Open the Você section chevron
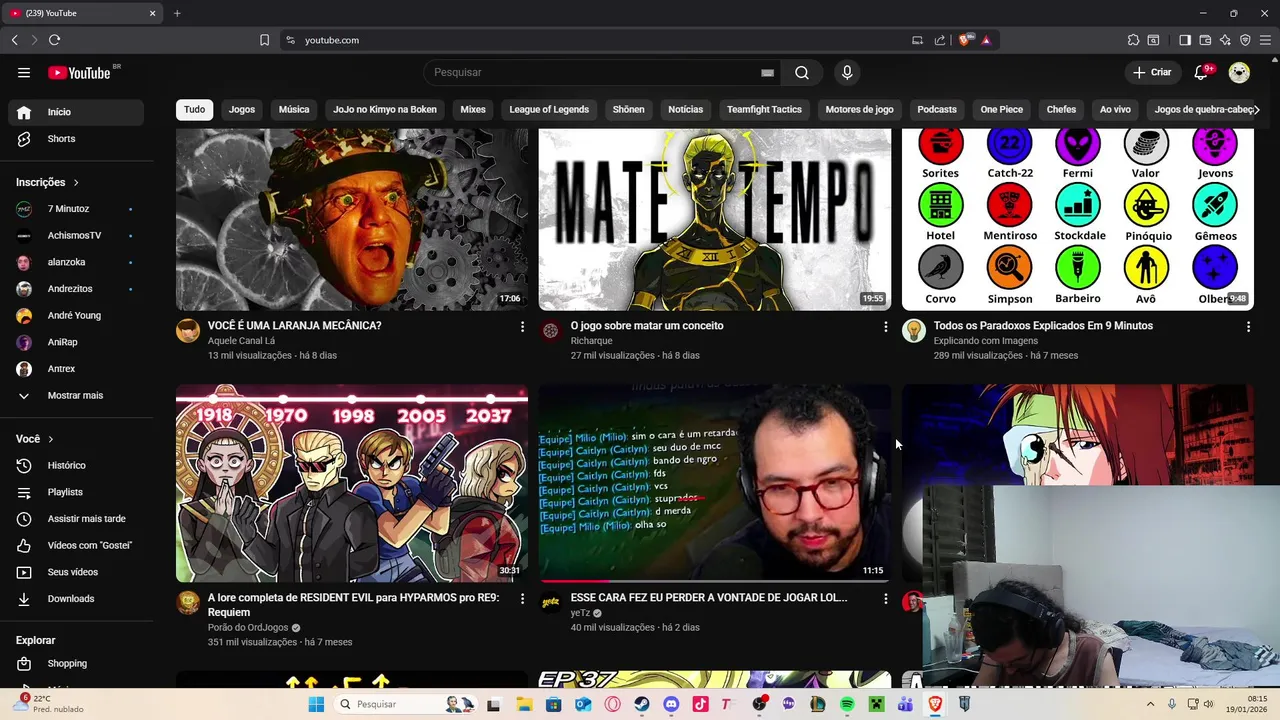 (51, 439)
